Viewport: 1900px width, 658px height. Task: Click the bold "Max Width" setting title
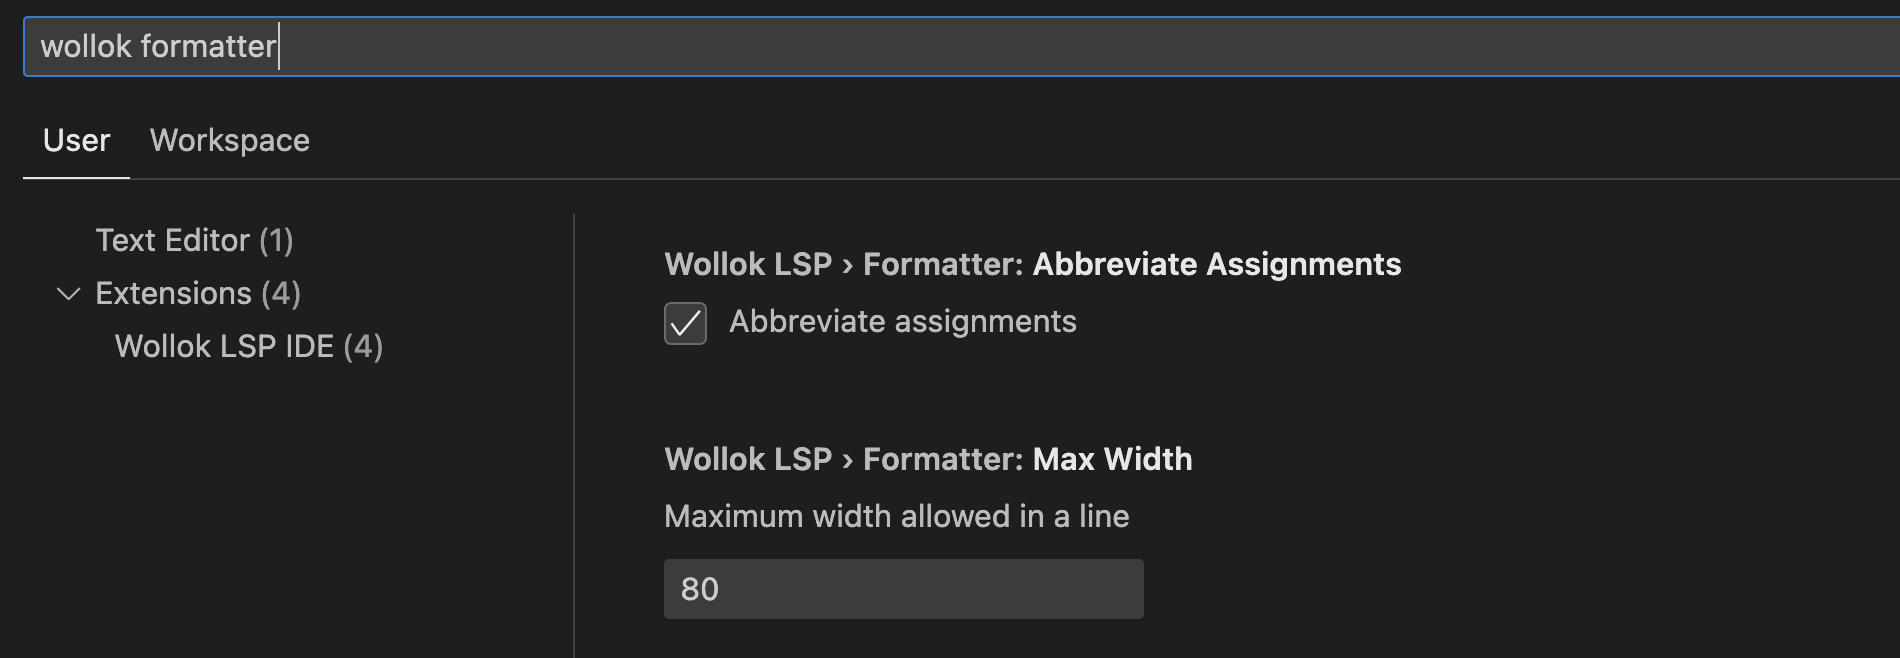1112,459
